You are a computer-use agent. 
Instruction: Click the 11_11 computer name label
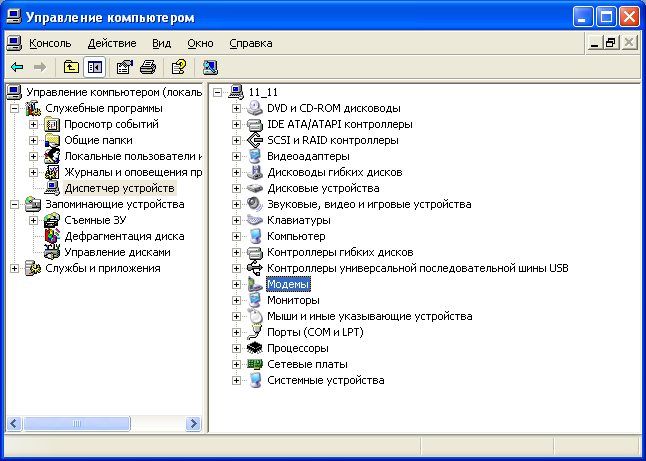(x=263, y=92)
